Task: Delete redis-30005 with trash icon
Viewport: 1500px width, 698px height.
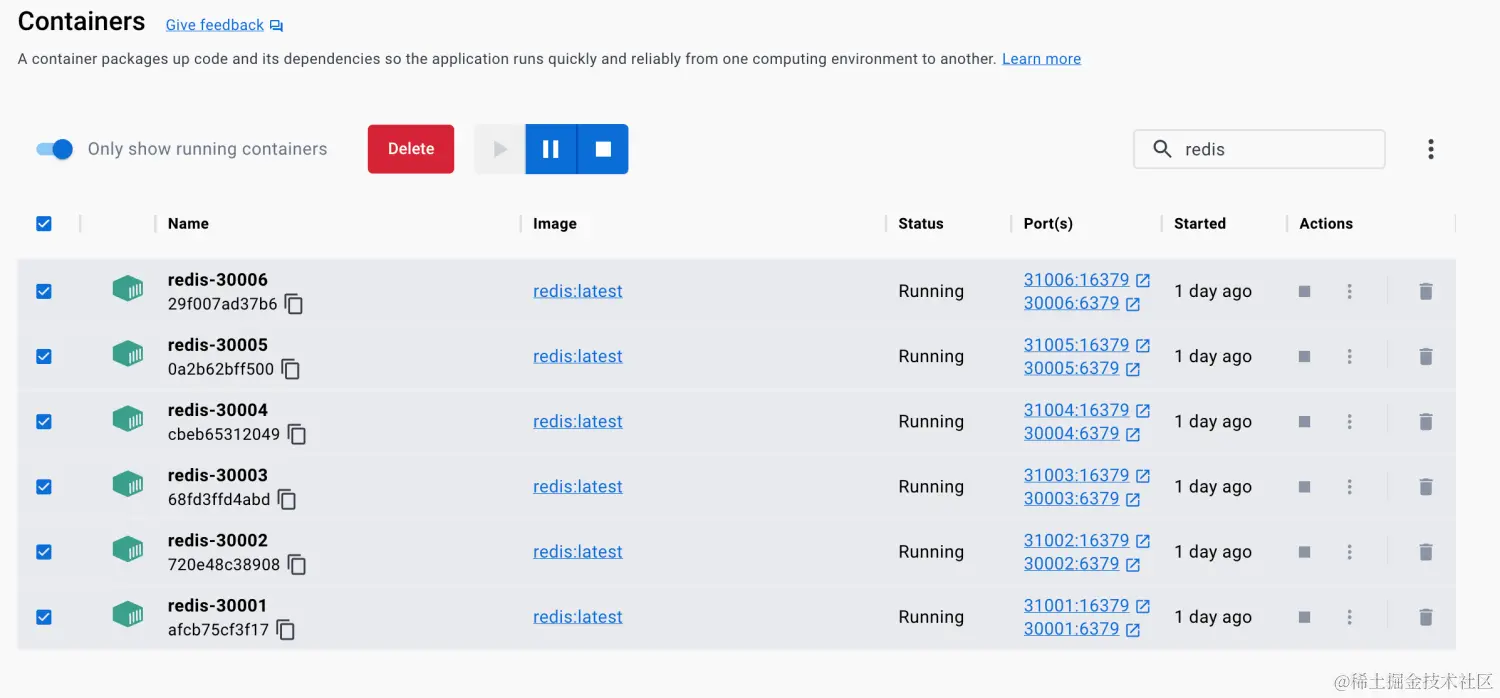Action: click(x=1426, y=356)
